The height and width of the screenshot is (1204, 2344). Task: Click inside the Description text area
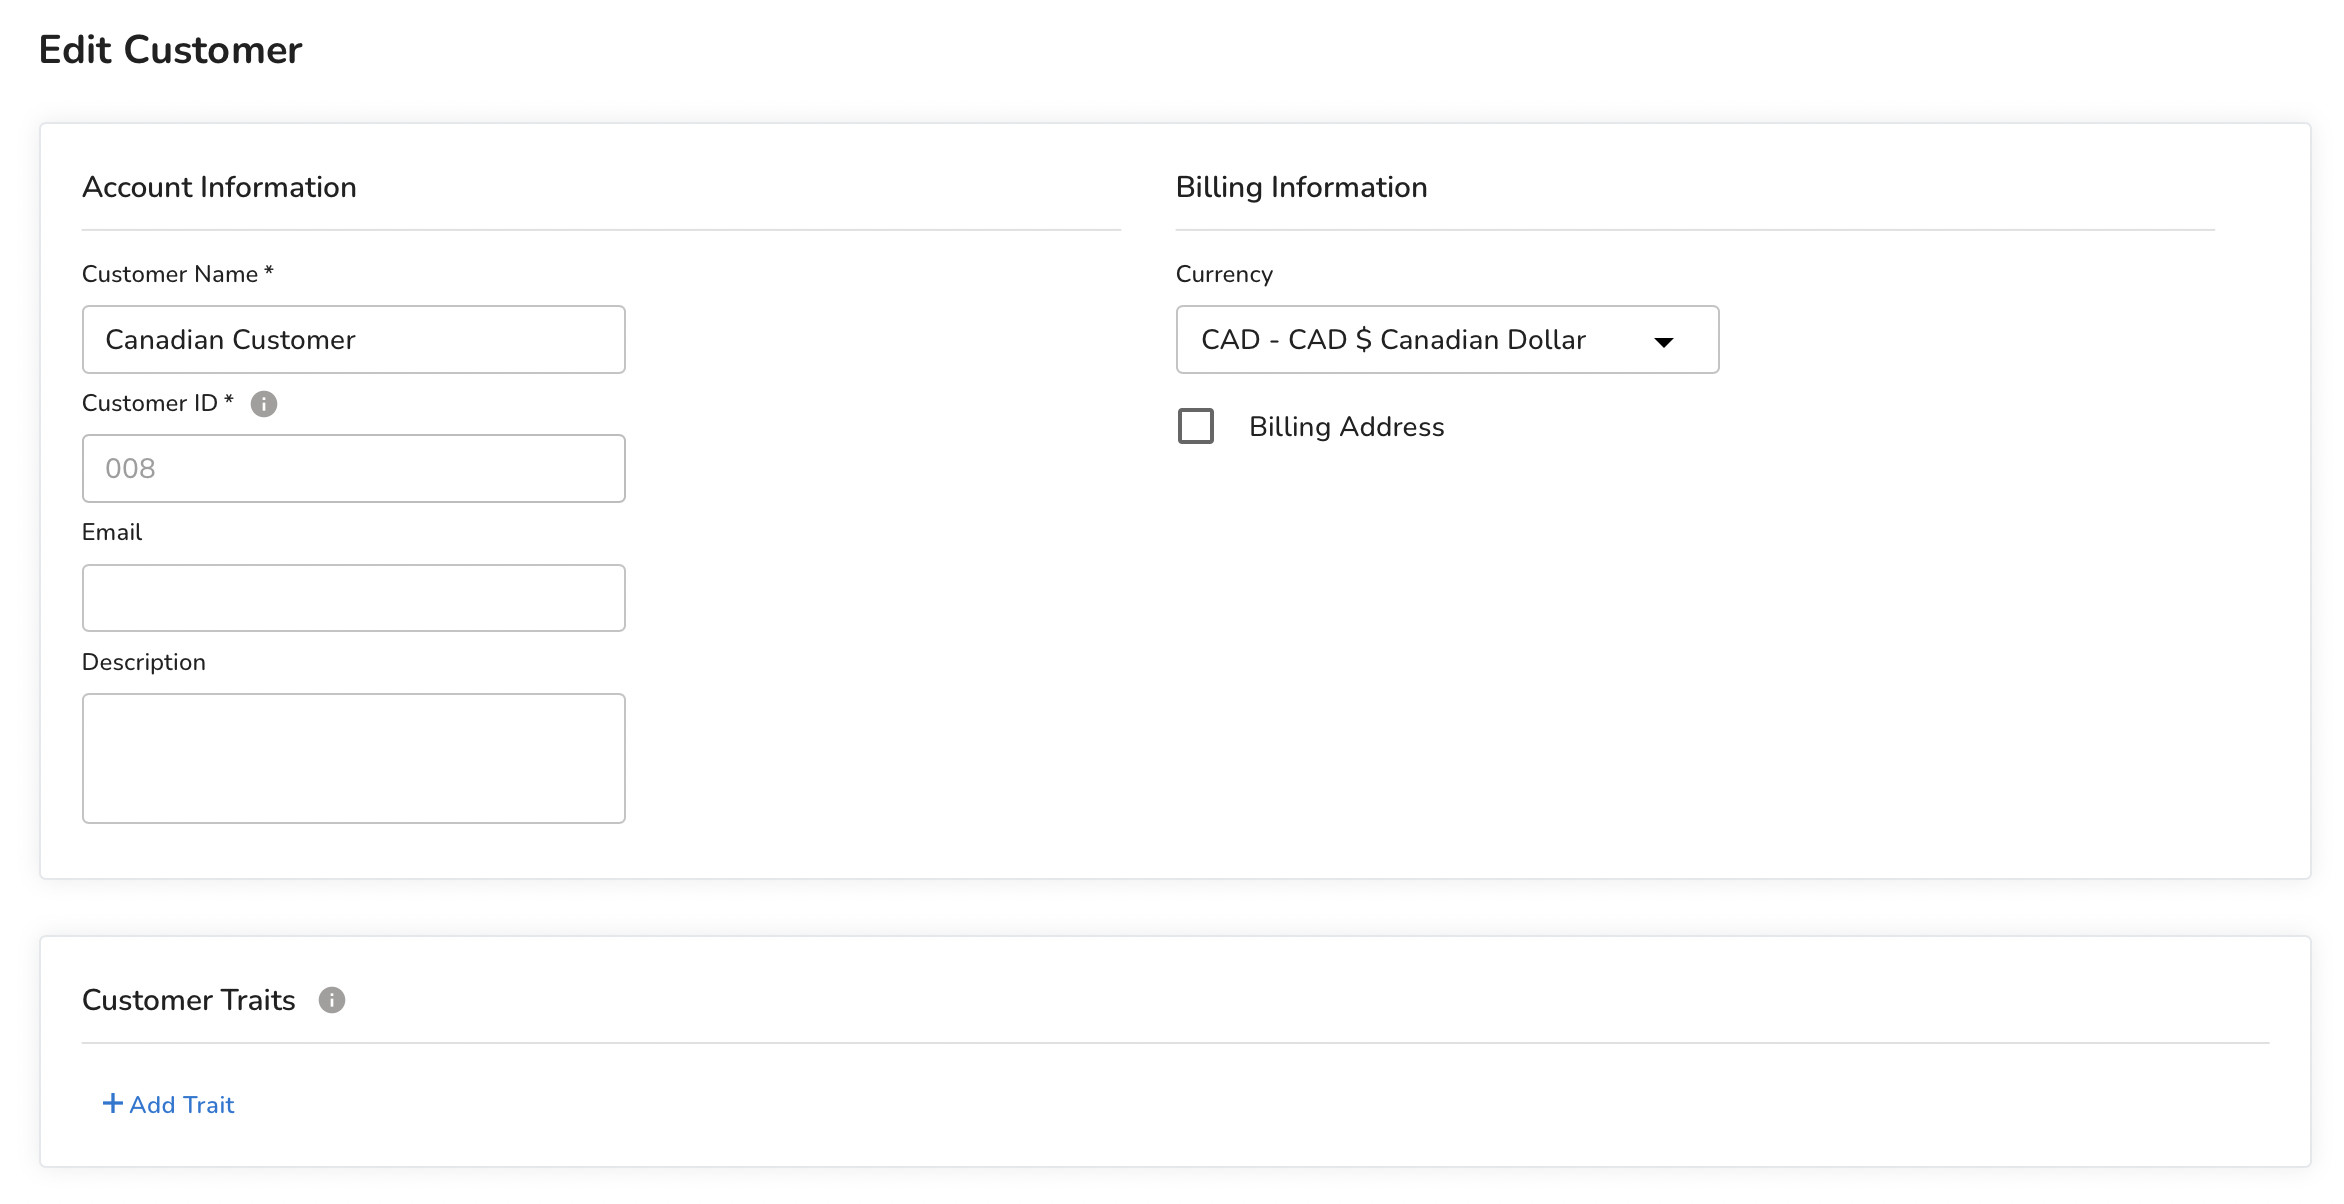pyautogui.click(x=354, y=758)
